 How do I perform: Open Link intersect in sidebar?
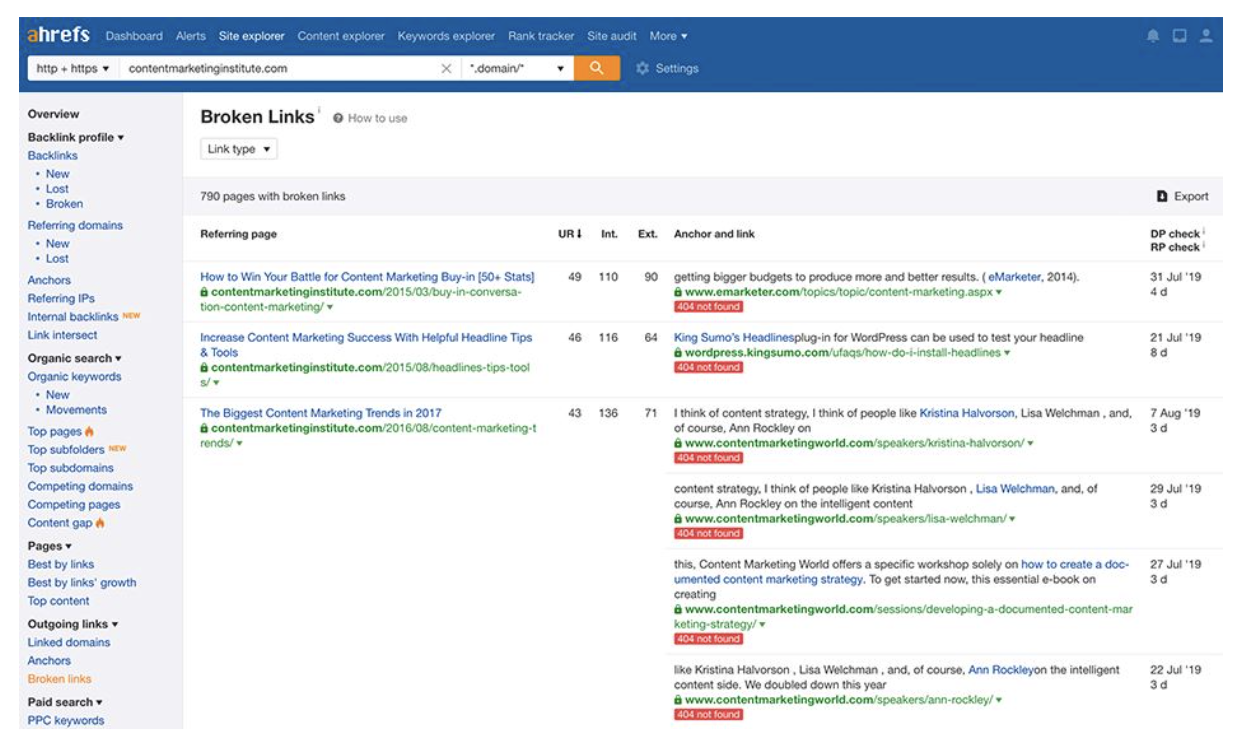63,335
